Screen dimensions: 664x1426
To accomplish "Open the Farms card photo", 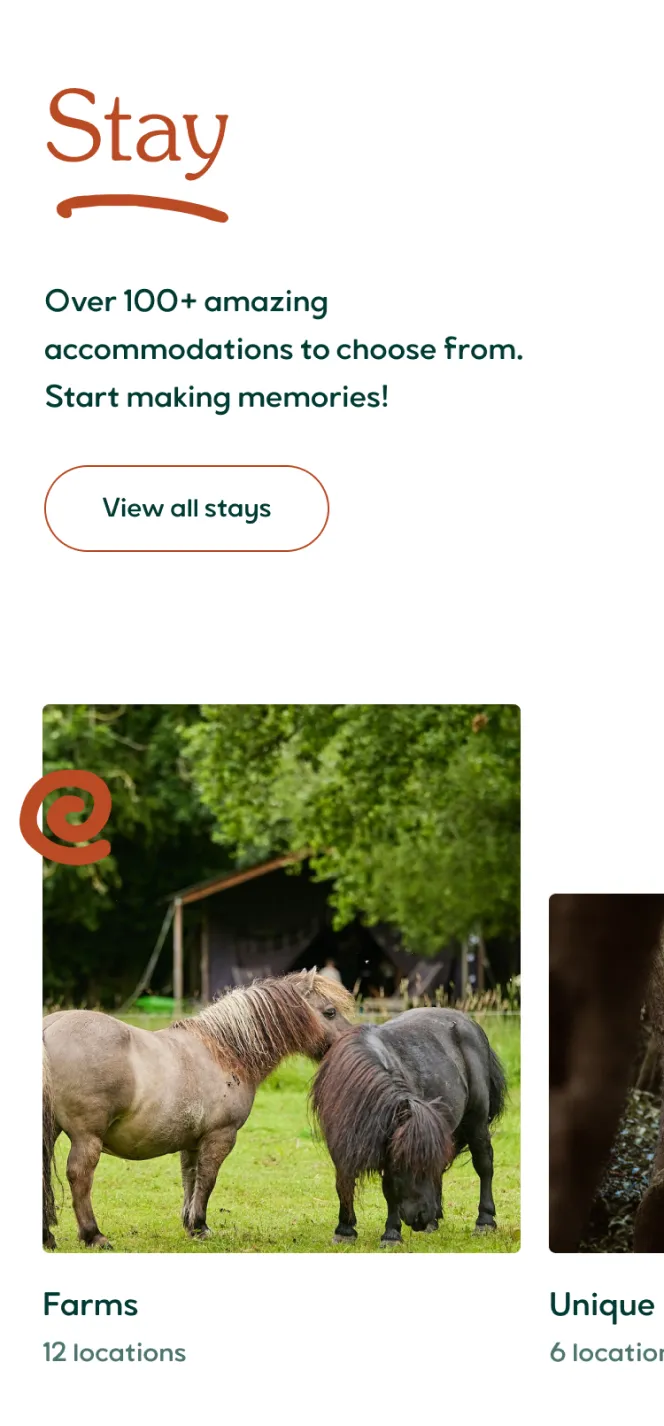I will point(281,978).
